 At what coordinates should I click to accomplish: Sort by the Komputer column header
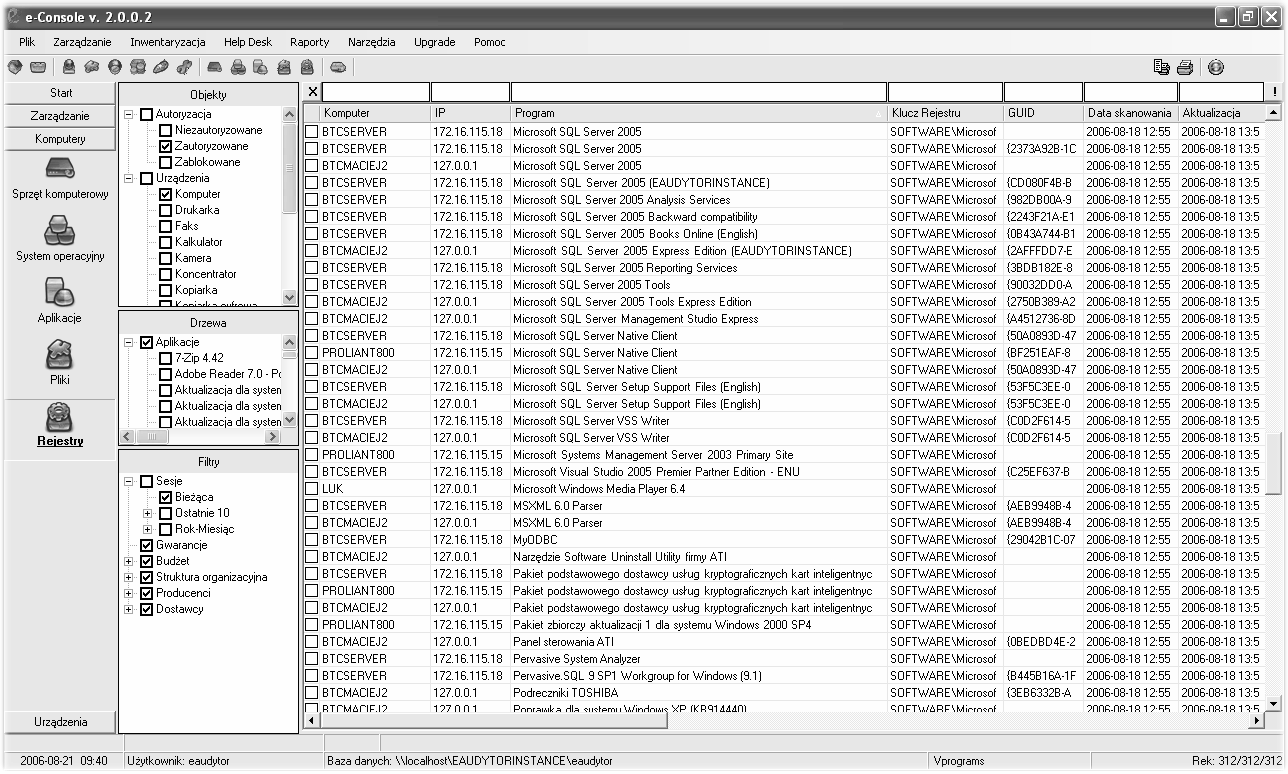click(375, 113)
